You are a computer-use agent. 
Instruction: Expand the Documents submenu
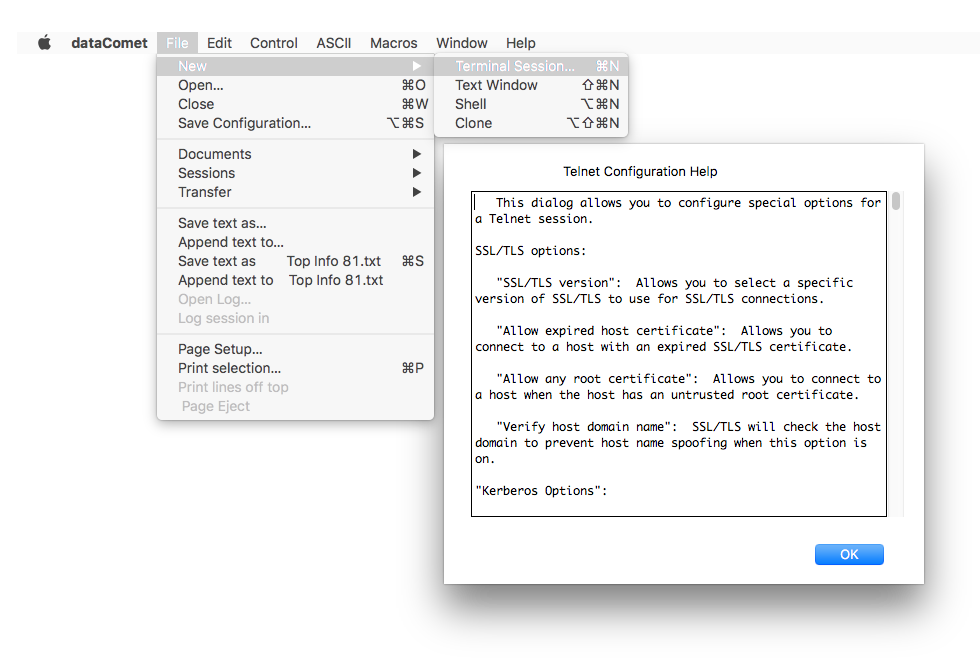[x=296, y=154]
